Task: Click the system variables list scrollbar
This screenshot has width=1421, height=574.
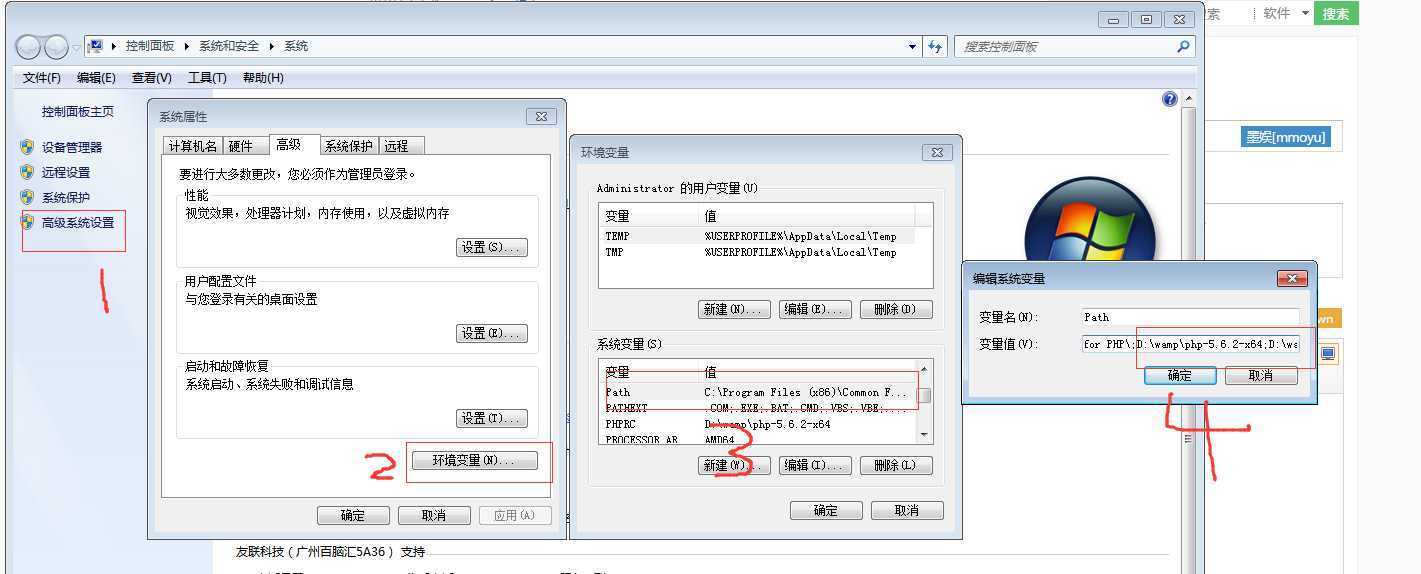Action: 925,401
